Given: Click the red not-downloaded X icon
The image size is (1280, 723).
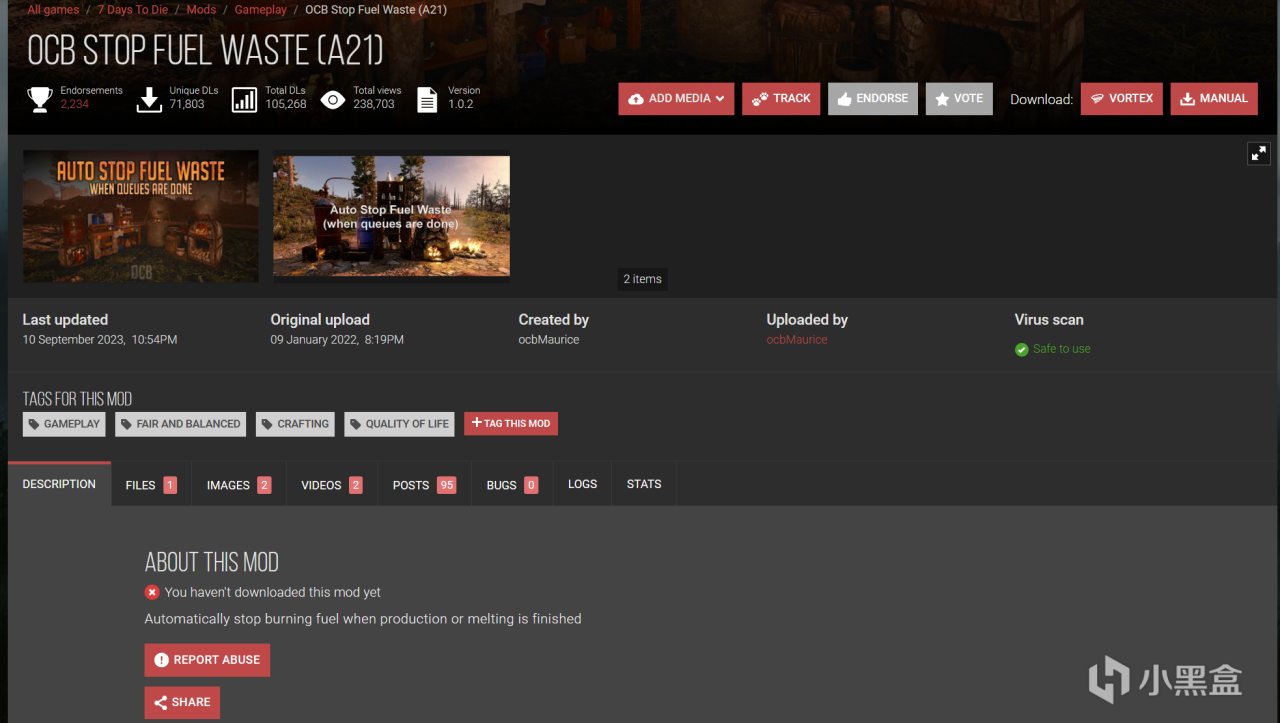Looking at the screenshot, I should pyautogui.click(x=152, y=592).
